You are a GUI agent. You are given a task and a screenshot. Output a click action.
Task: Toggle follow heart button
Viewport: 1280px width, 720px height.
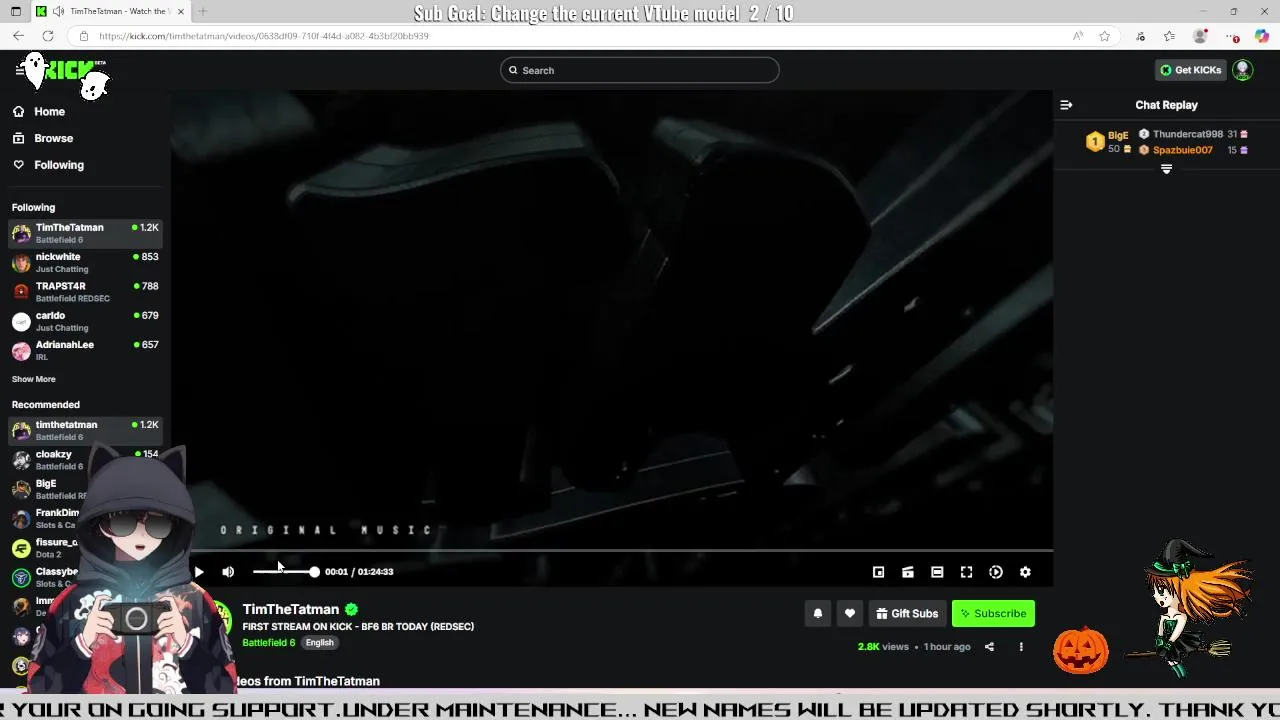[x=850, y=614]
